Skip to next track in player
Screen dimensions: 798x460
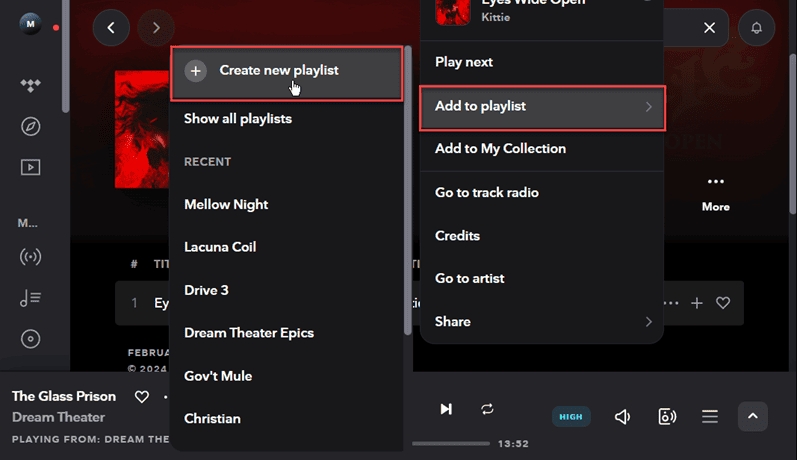pos(446,409)
